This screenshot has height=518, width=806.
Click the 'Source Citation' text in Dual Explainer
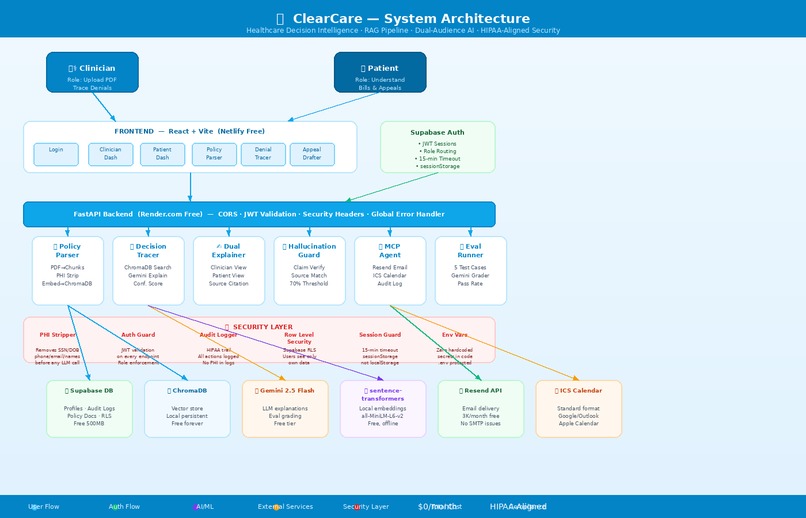pos(229,284)
